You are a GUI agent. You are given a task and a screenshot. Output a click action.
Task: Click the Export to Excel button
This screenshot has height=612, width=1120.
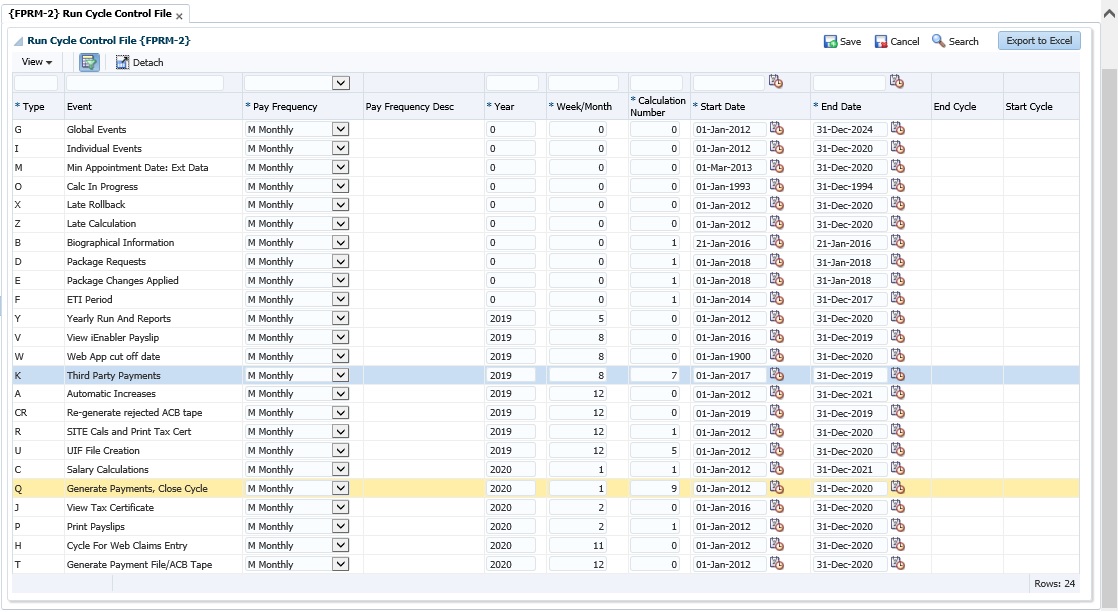point(1039,41)
